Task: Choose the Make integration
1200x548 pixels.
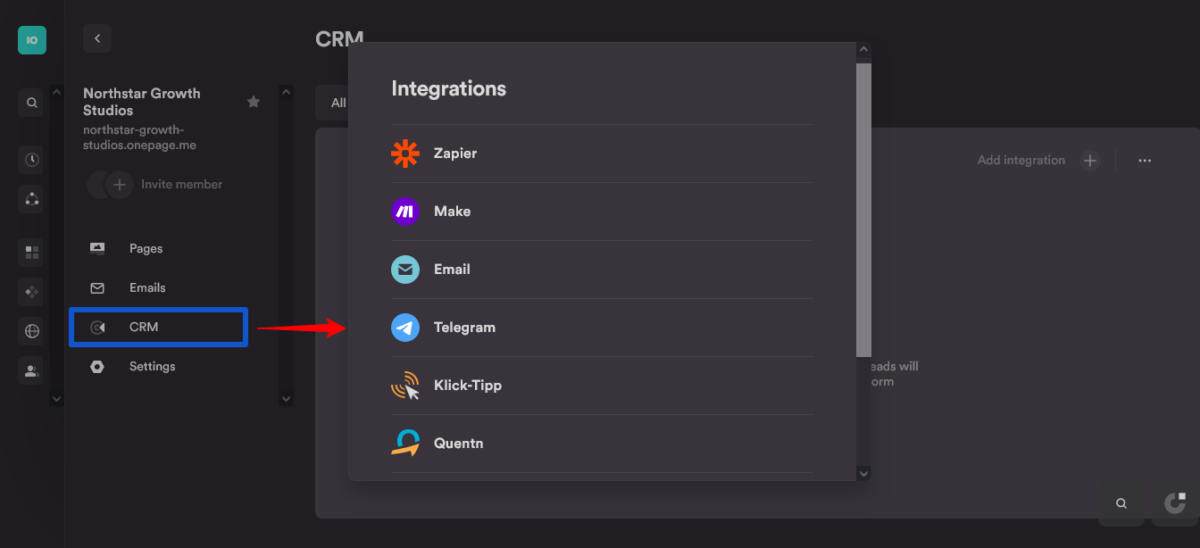Action: [602, 212]
